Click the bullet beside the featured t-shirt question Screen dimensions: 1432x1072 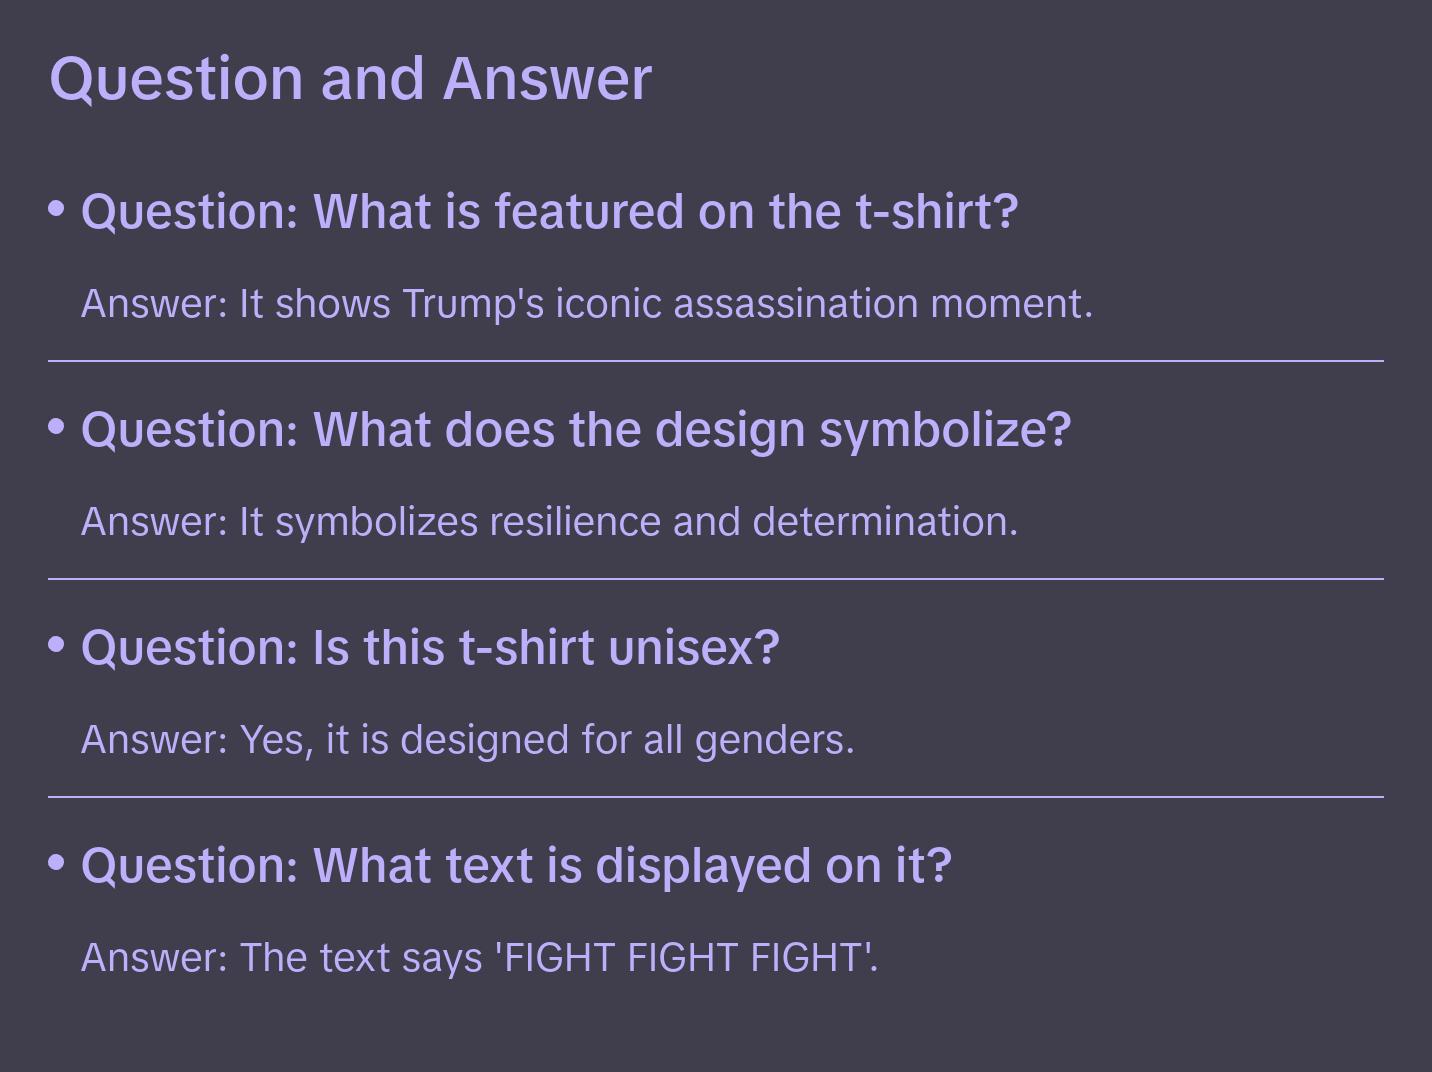[x=57, y=209]
